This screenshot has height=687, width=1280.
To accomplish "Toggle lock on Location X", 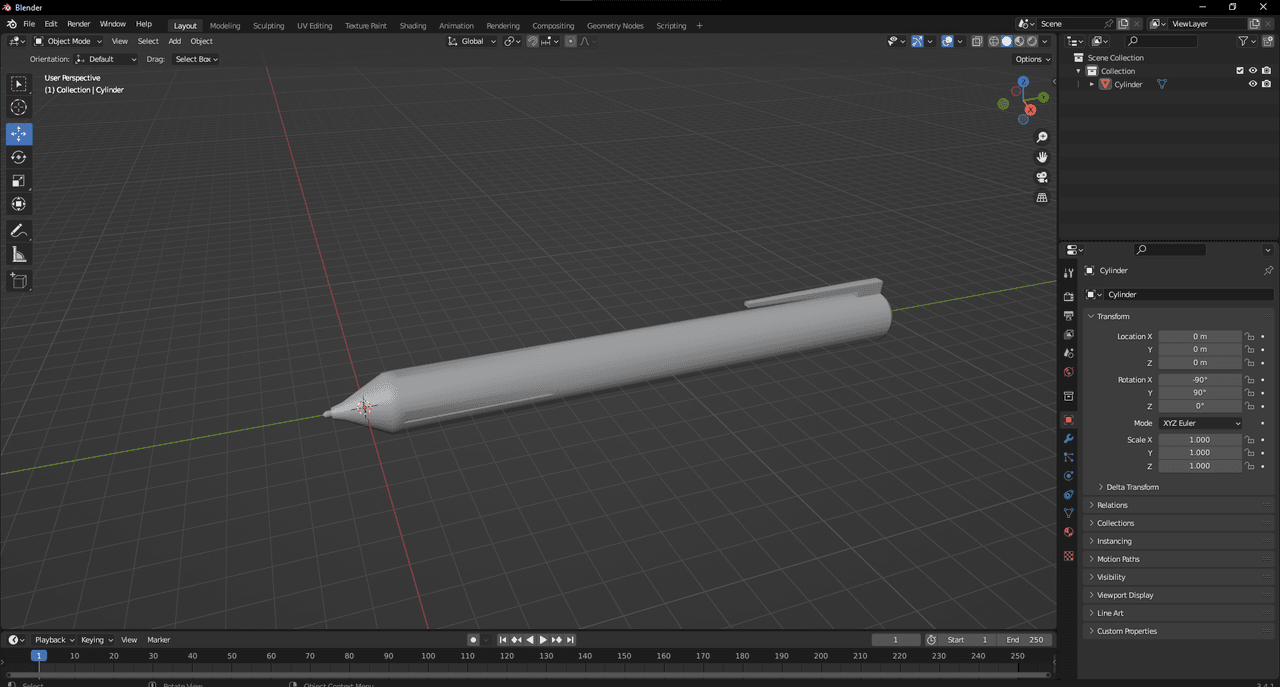I will [1249, 337].
